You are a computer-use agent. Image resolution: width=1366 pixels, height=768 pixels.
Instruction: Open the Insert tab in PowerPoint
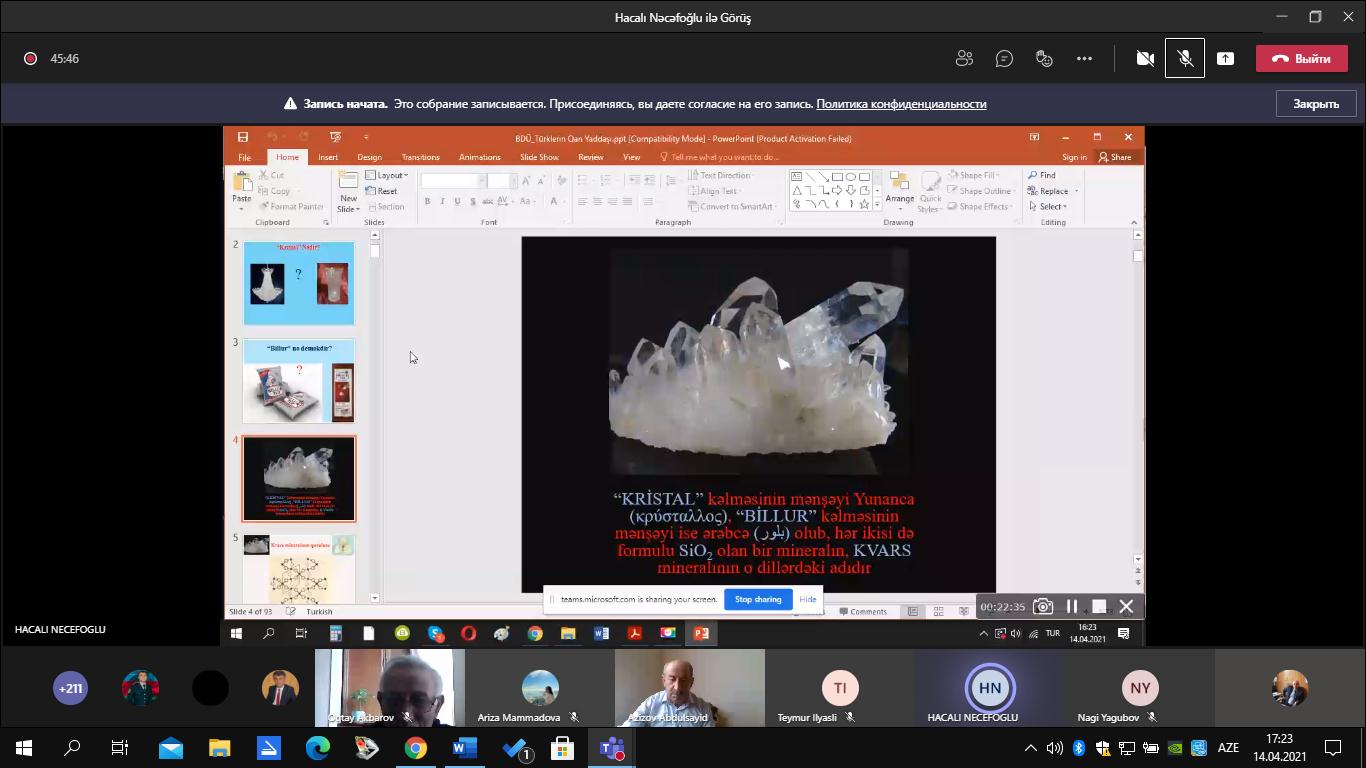point(328,157)
